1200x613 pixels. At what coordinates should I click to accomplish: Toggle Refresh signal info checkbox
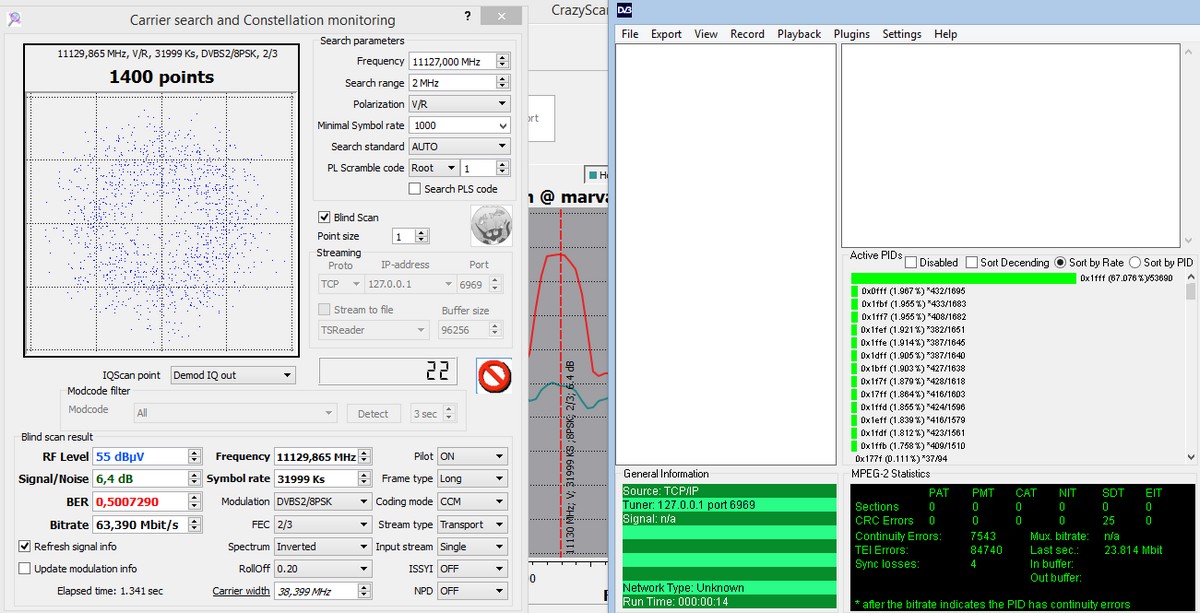[25, 546]
